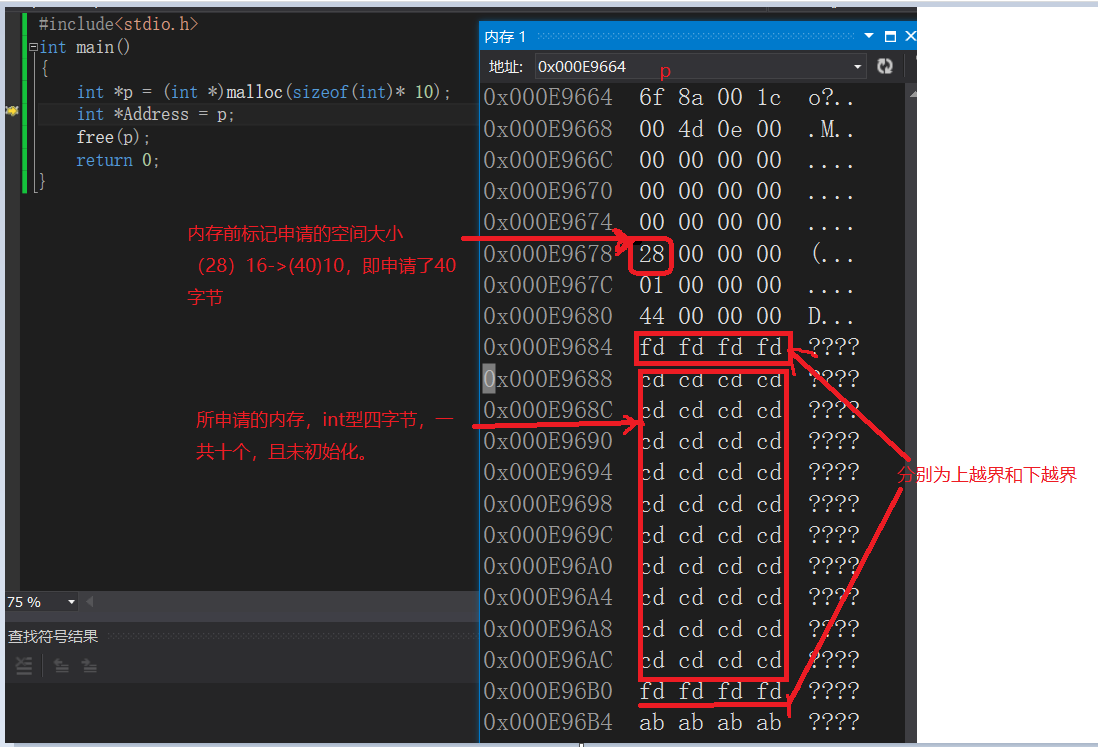Viewport: 1098px width, 747px height.
Task: Click the clear results icon under 查找符号结果
Action: [24, 665]
